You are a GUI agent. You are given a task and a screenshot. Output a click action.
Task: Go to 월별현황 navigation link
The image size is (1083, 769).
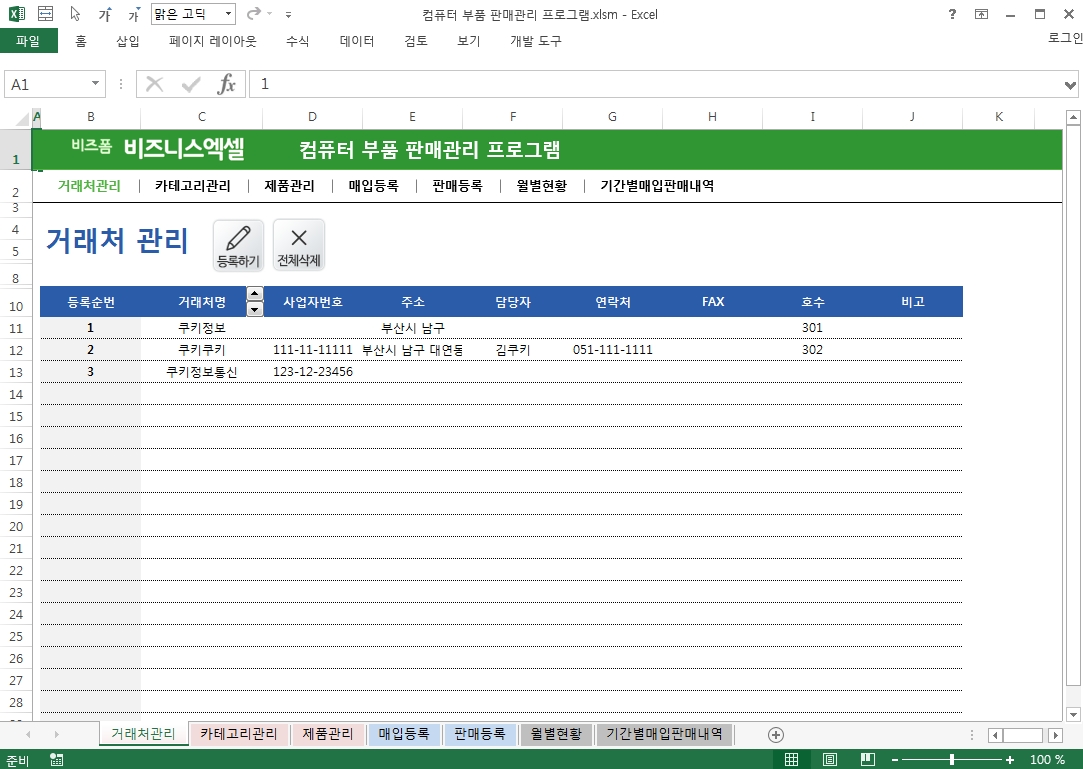tap(541, 186)
